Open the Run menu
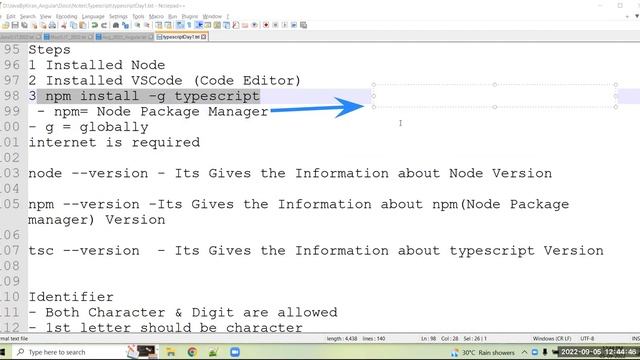 click(x=173, y=16)
